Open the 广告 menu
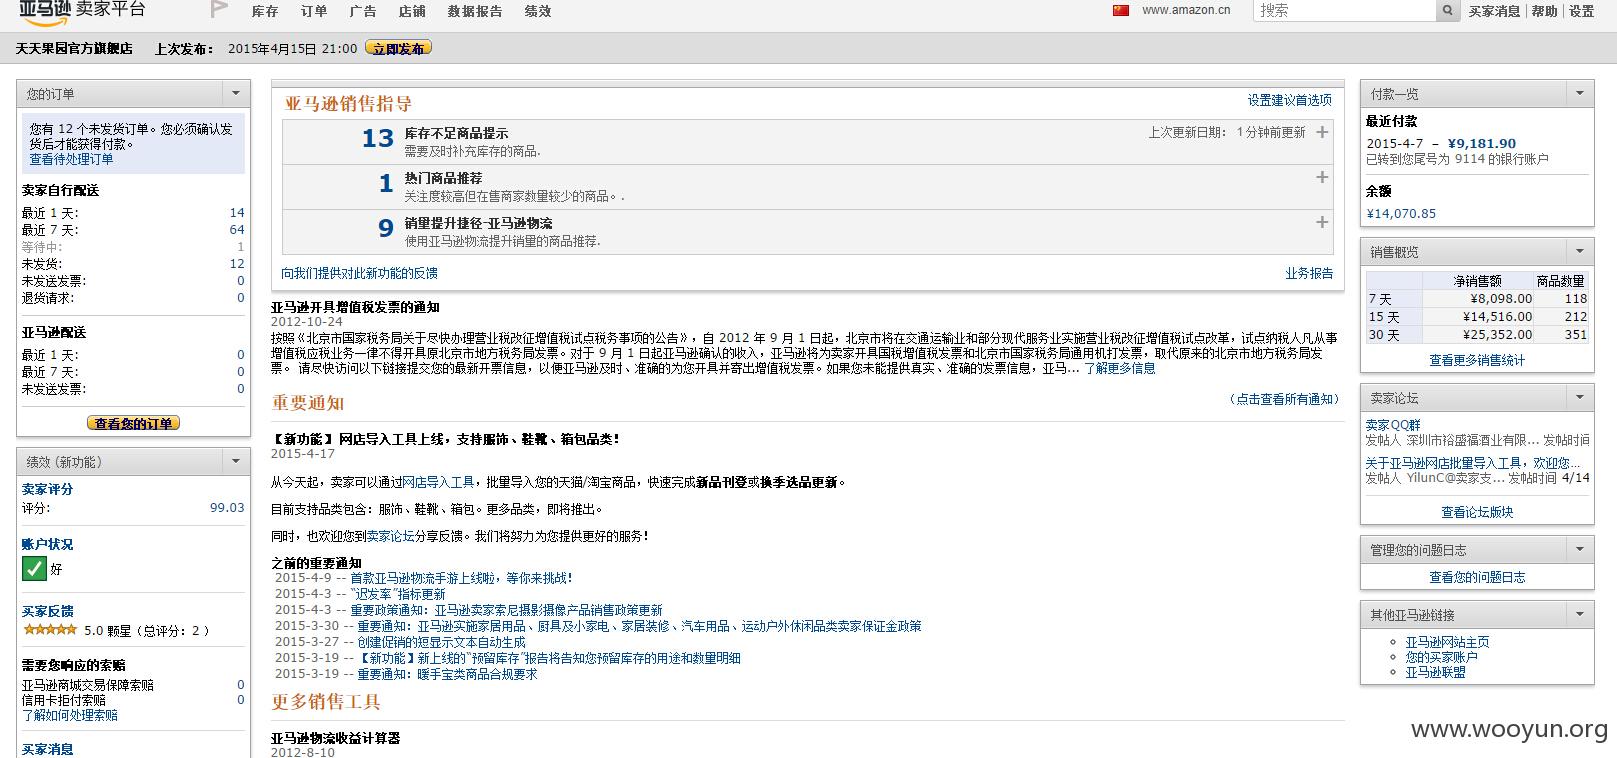Screen dimensions: 1617x758 click(363, 11)
